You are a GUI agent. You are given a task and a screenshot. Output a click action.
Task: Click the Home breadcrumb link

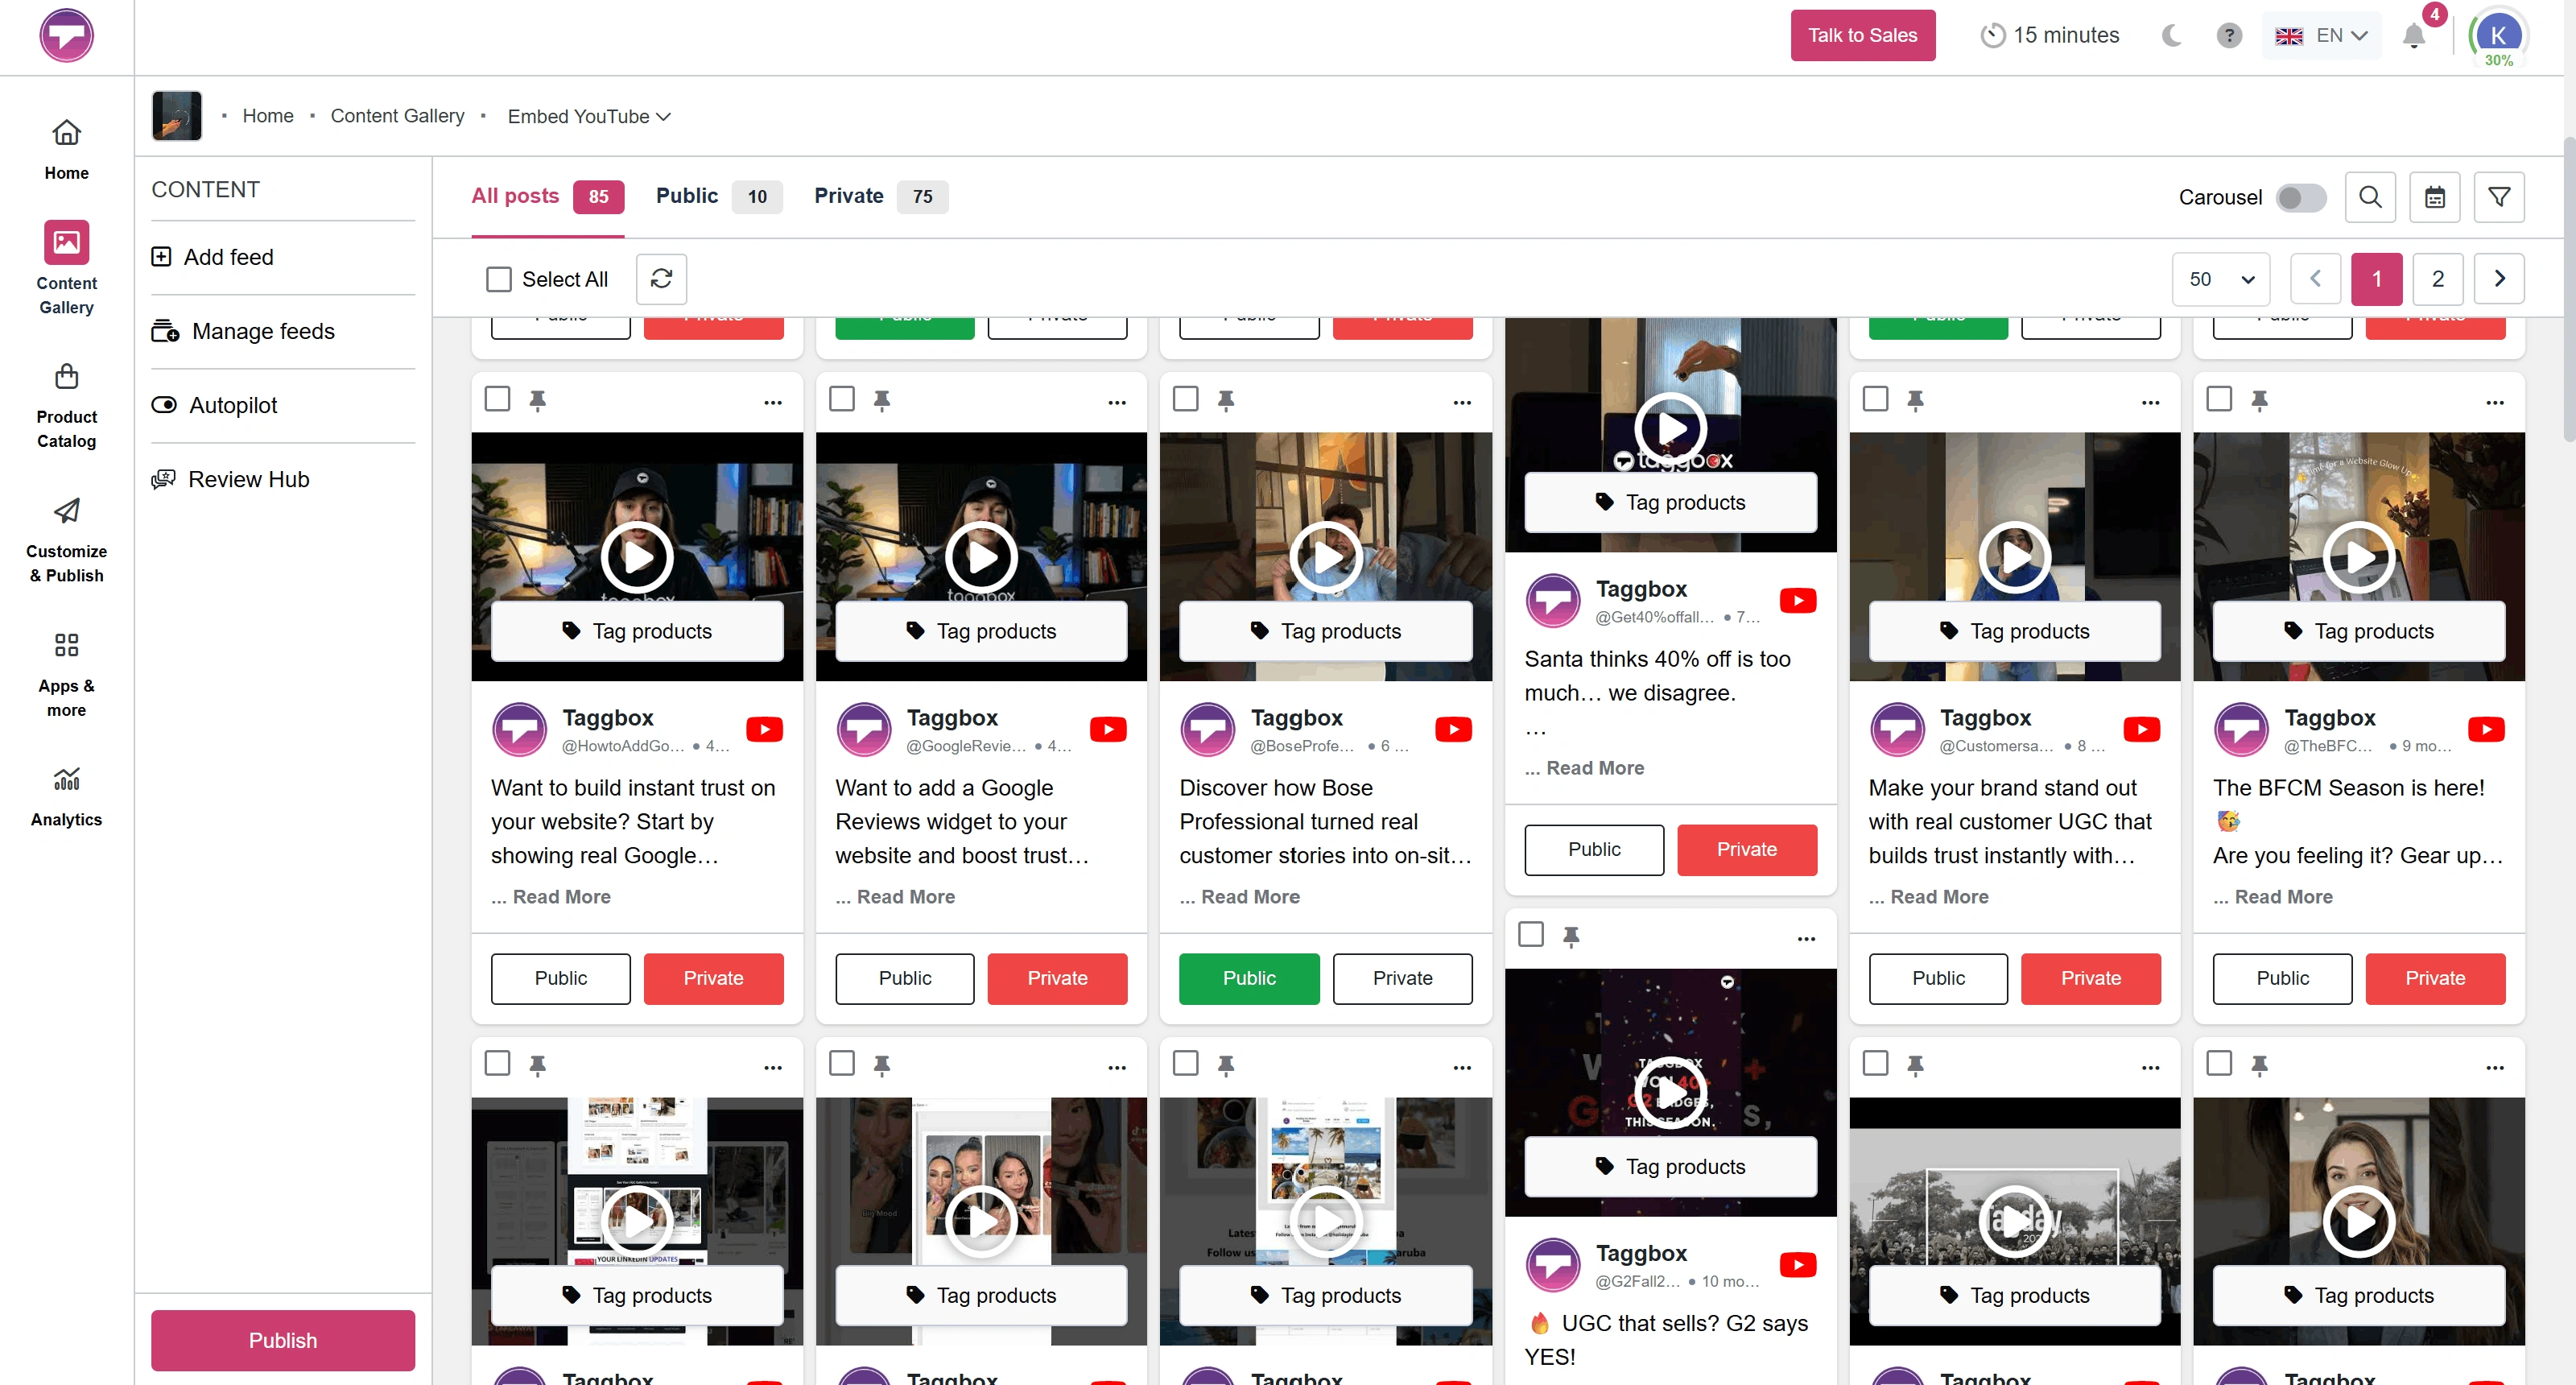(x=268, y=116)
